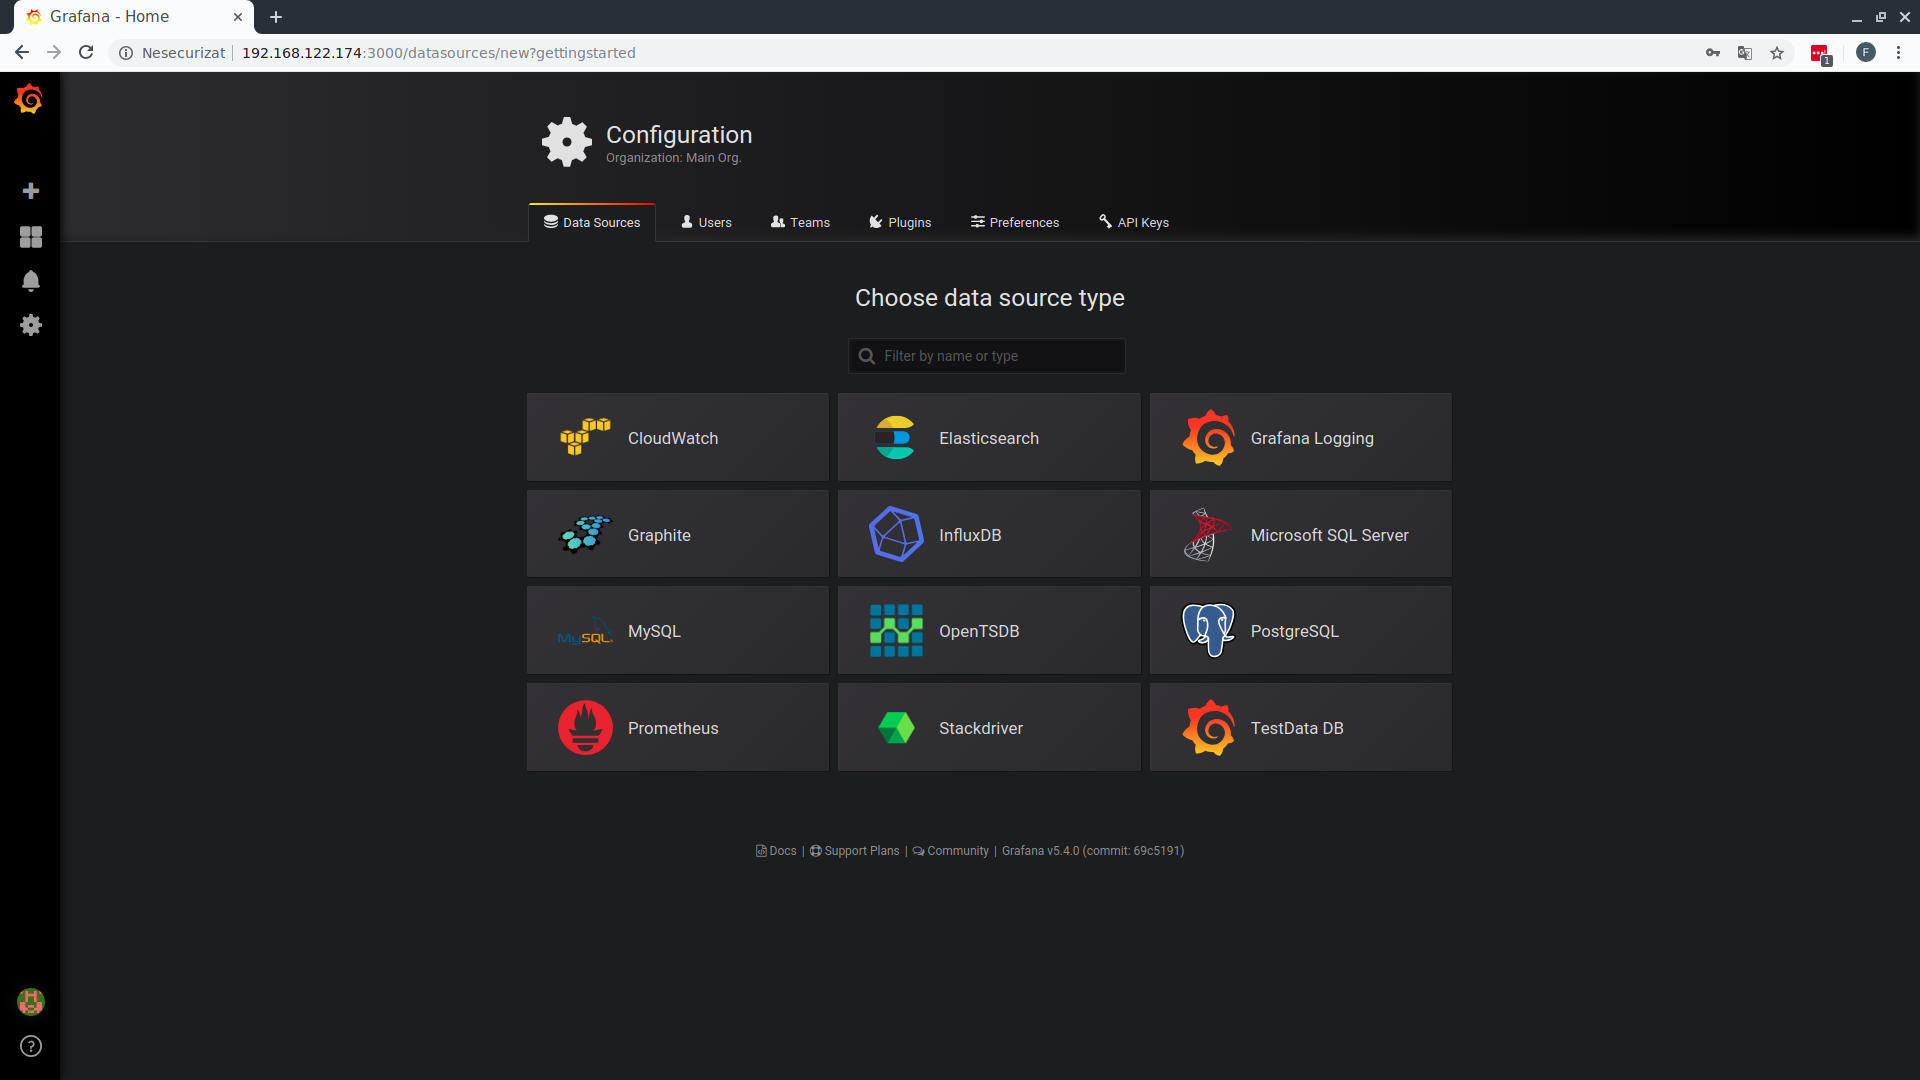The height and width of the screenshot is (1080, 1920).
Task: Click the Nesecurizat site info indicator
Action: 172,53
